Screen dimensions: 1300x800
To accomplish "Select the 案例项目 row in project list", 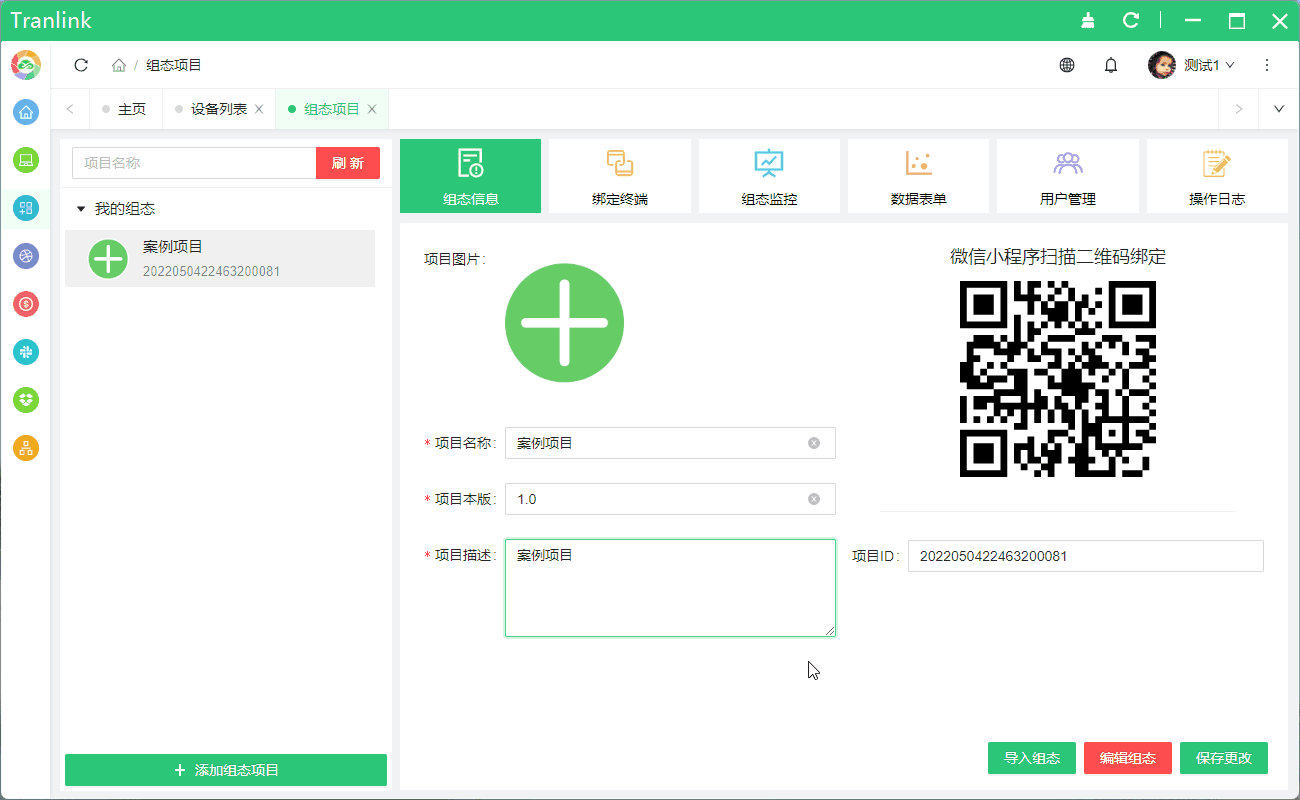I will click(x=220, y=259).
